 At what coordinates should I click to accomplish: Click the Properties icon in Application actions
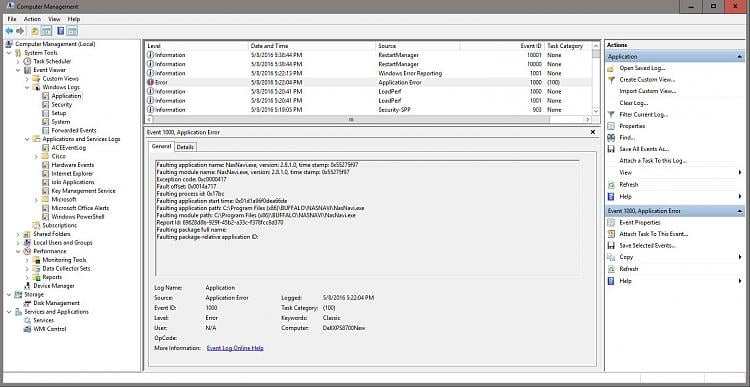click(x=611, y=126)
